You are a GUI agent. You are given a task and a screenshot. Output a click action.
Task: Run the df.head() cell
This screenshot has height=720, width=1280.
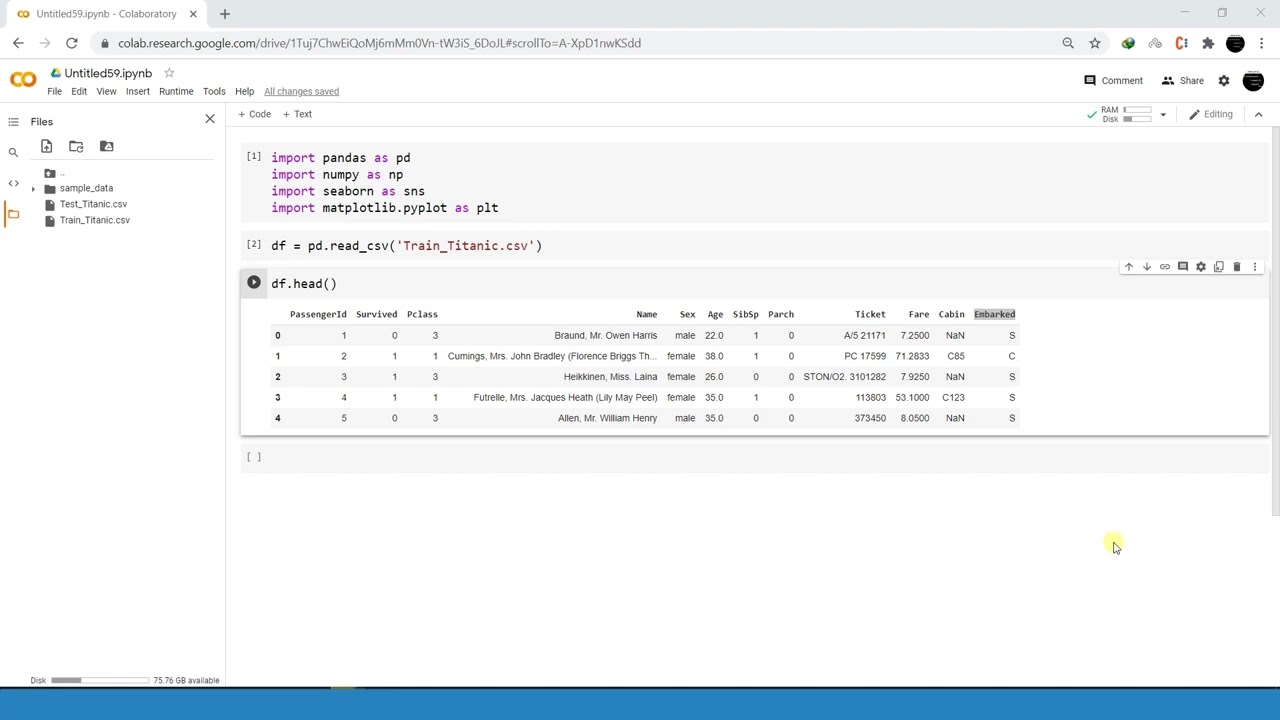[254, 283]
